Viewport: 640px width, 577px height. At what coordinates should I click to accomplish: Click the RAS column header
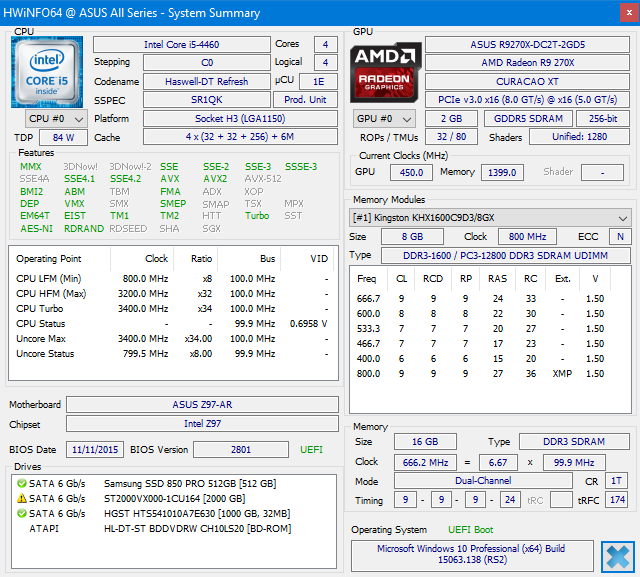click(498, 279)
